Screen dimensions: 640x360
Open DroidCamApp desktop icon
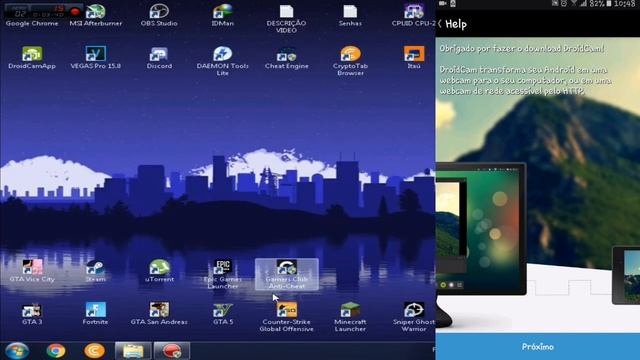click(x=32, y=58)
